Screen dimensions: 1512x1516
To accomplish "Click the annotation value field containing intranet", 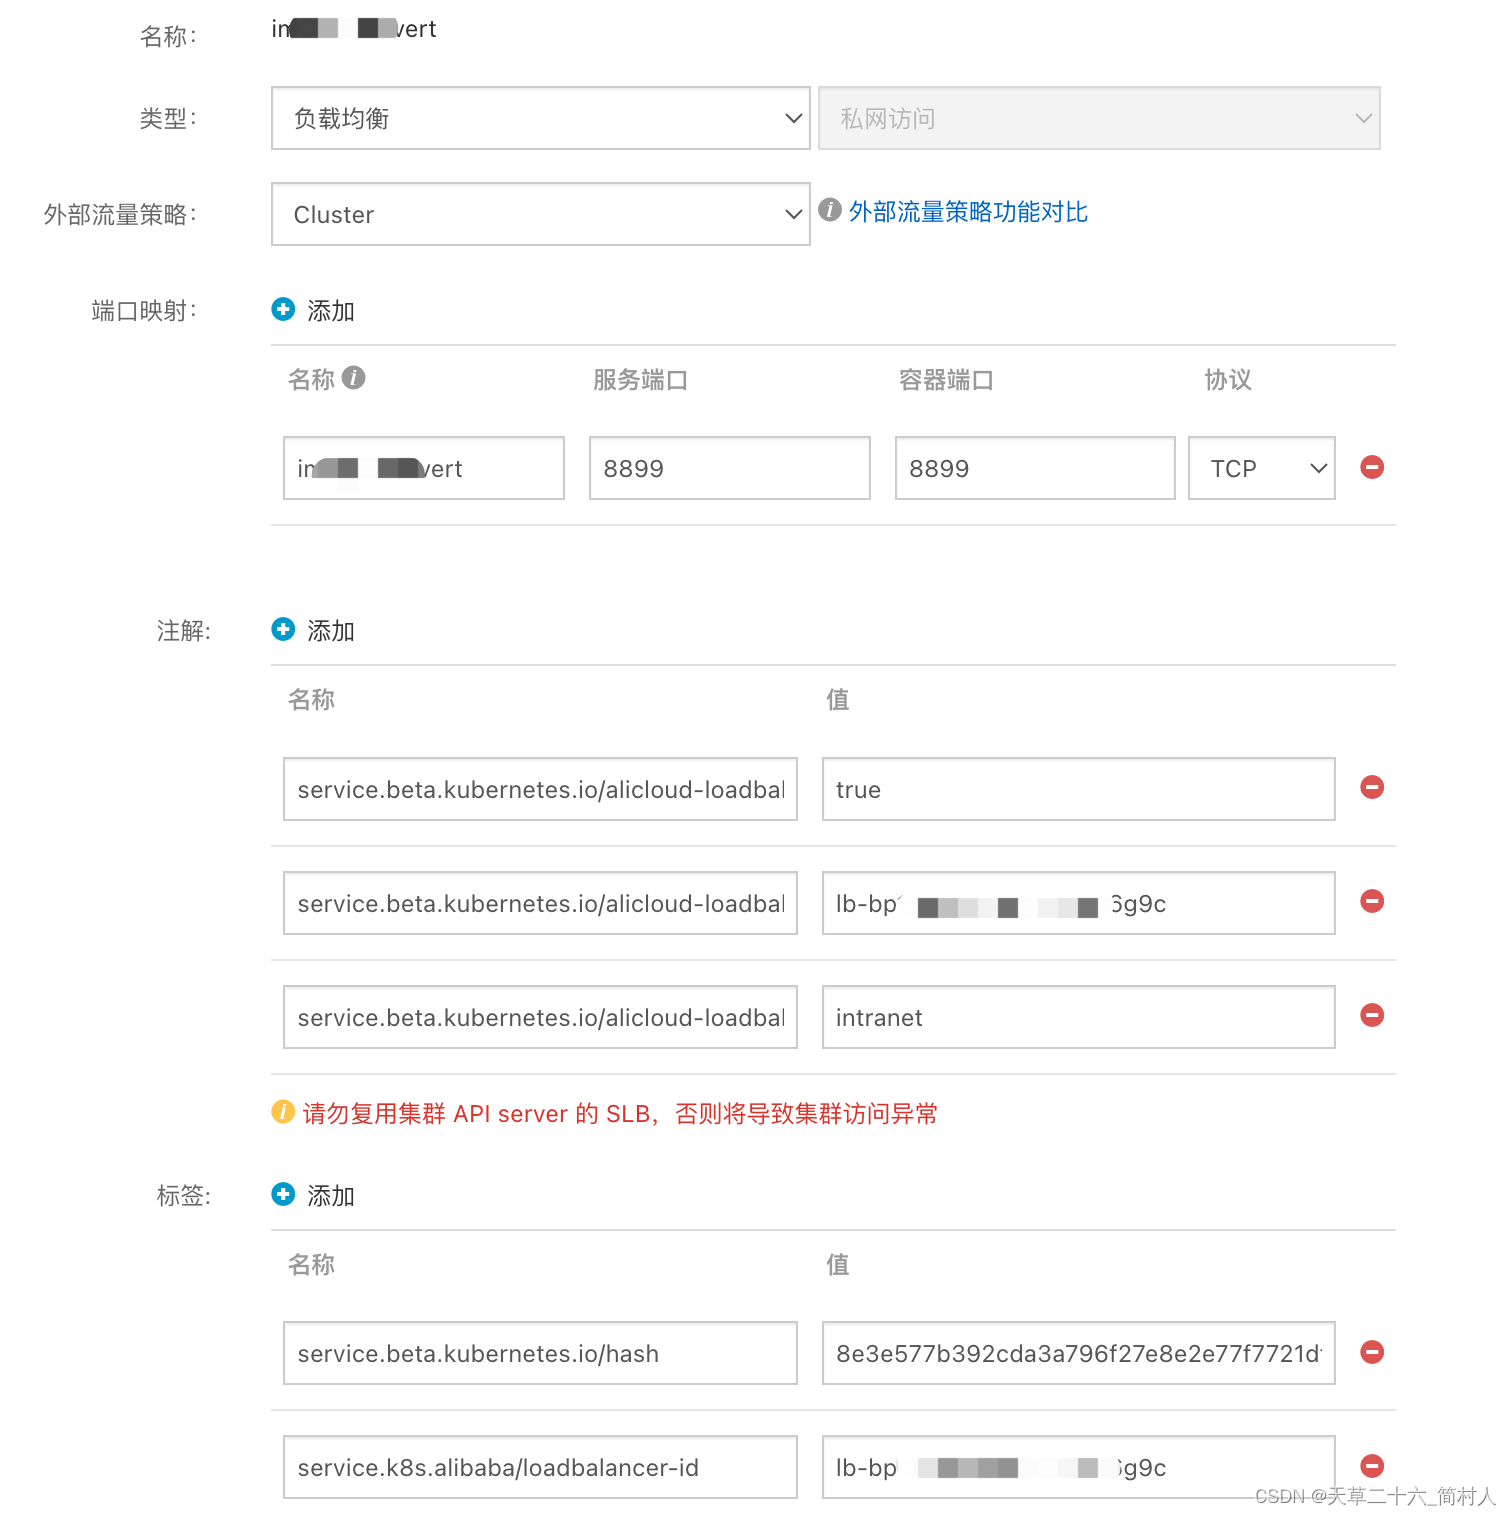I will [1079, 1017].
